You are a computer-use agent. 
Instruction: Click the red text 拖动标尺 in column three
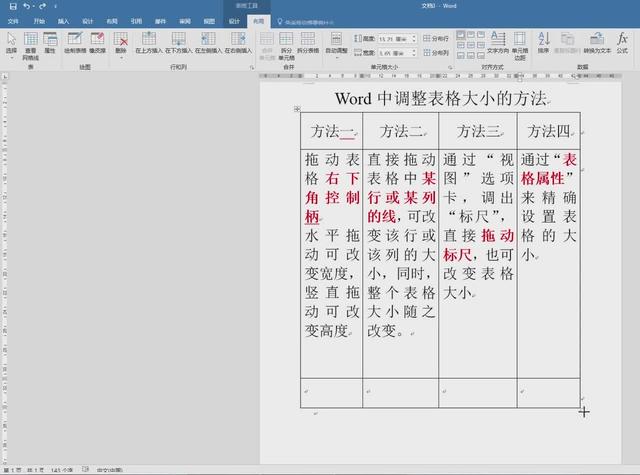coord(478,245)
